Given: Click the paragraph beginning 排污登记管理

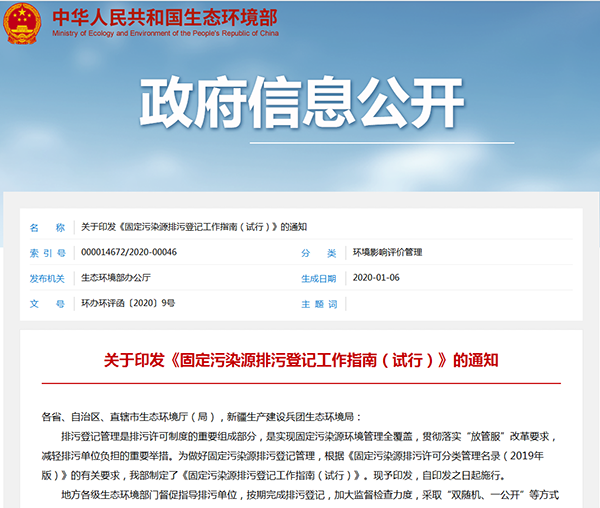Looking at the screenshot, I should click(300, 446).
